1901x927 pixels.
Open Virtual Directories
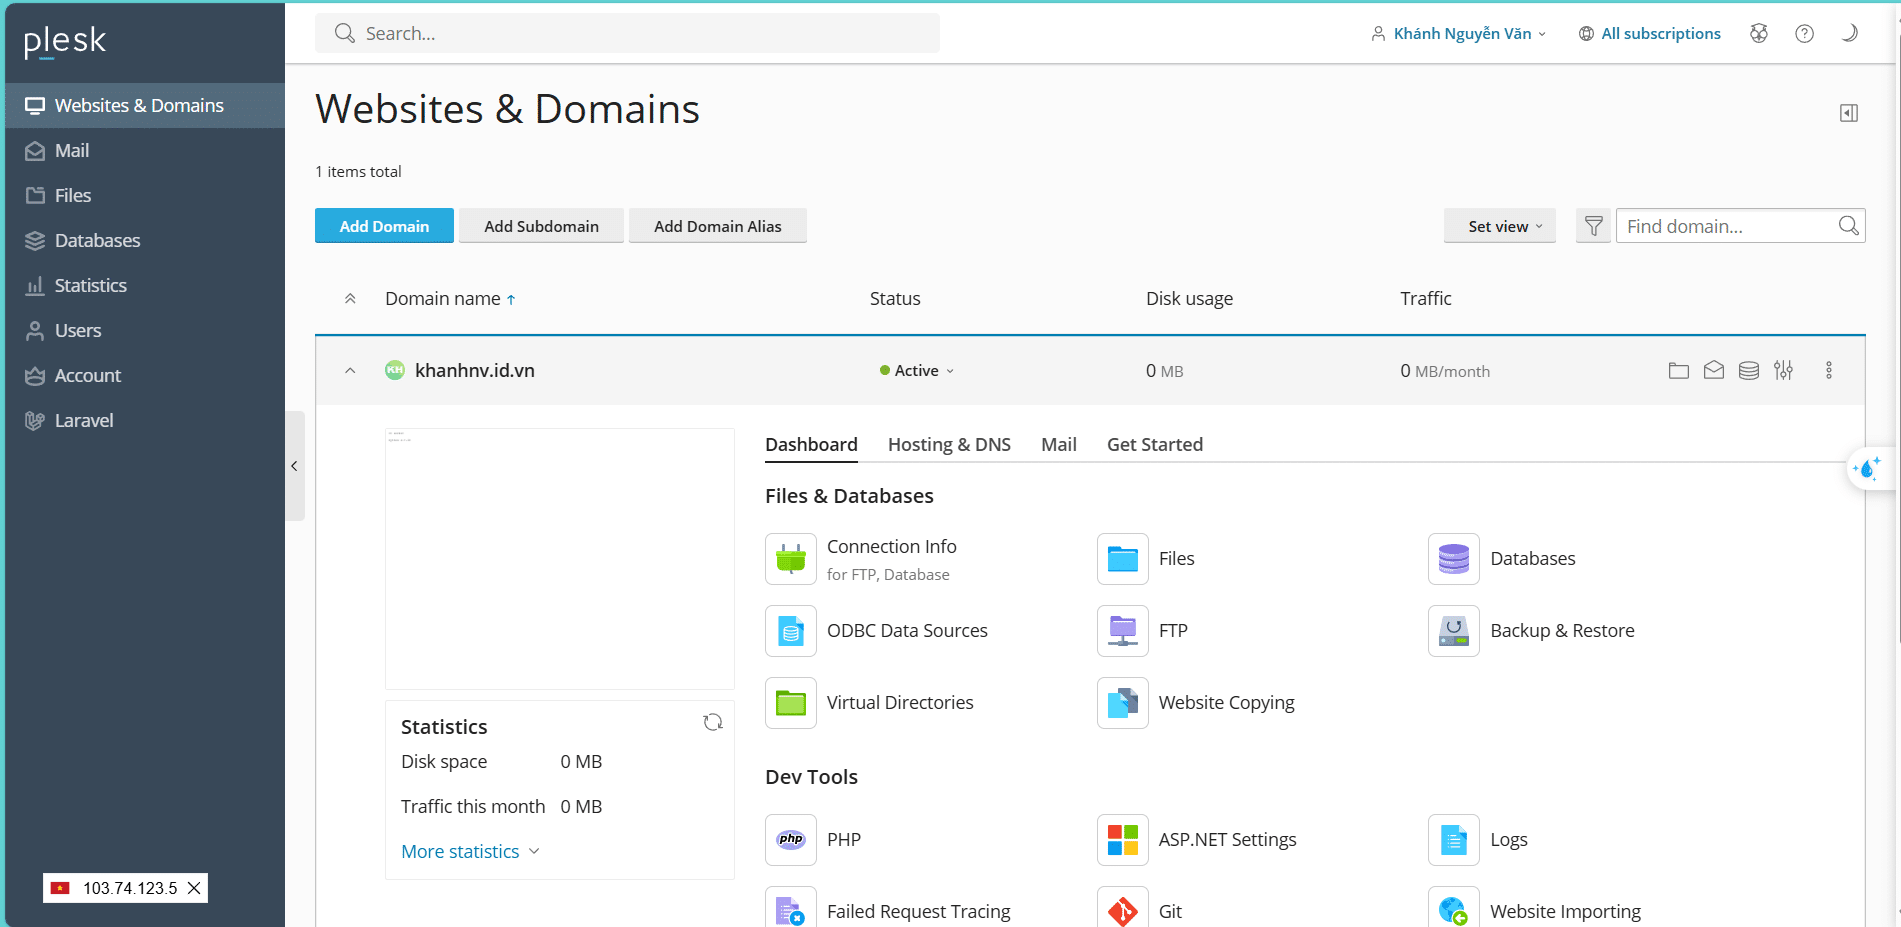click(790, 703)
